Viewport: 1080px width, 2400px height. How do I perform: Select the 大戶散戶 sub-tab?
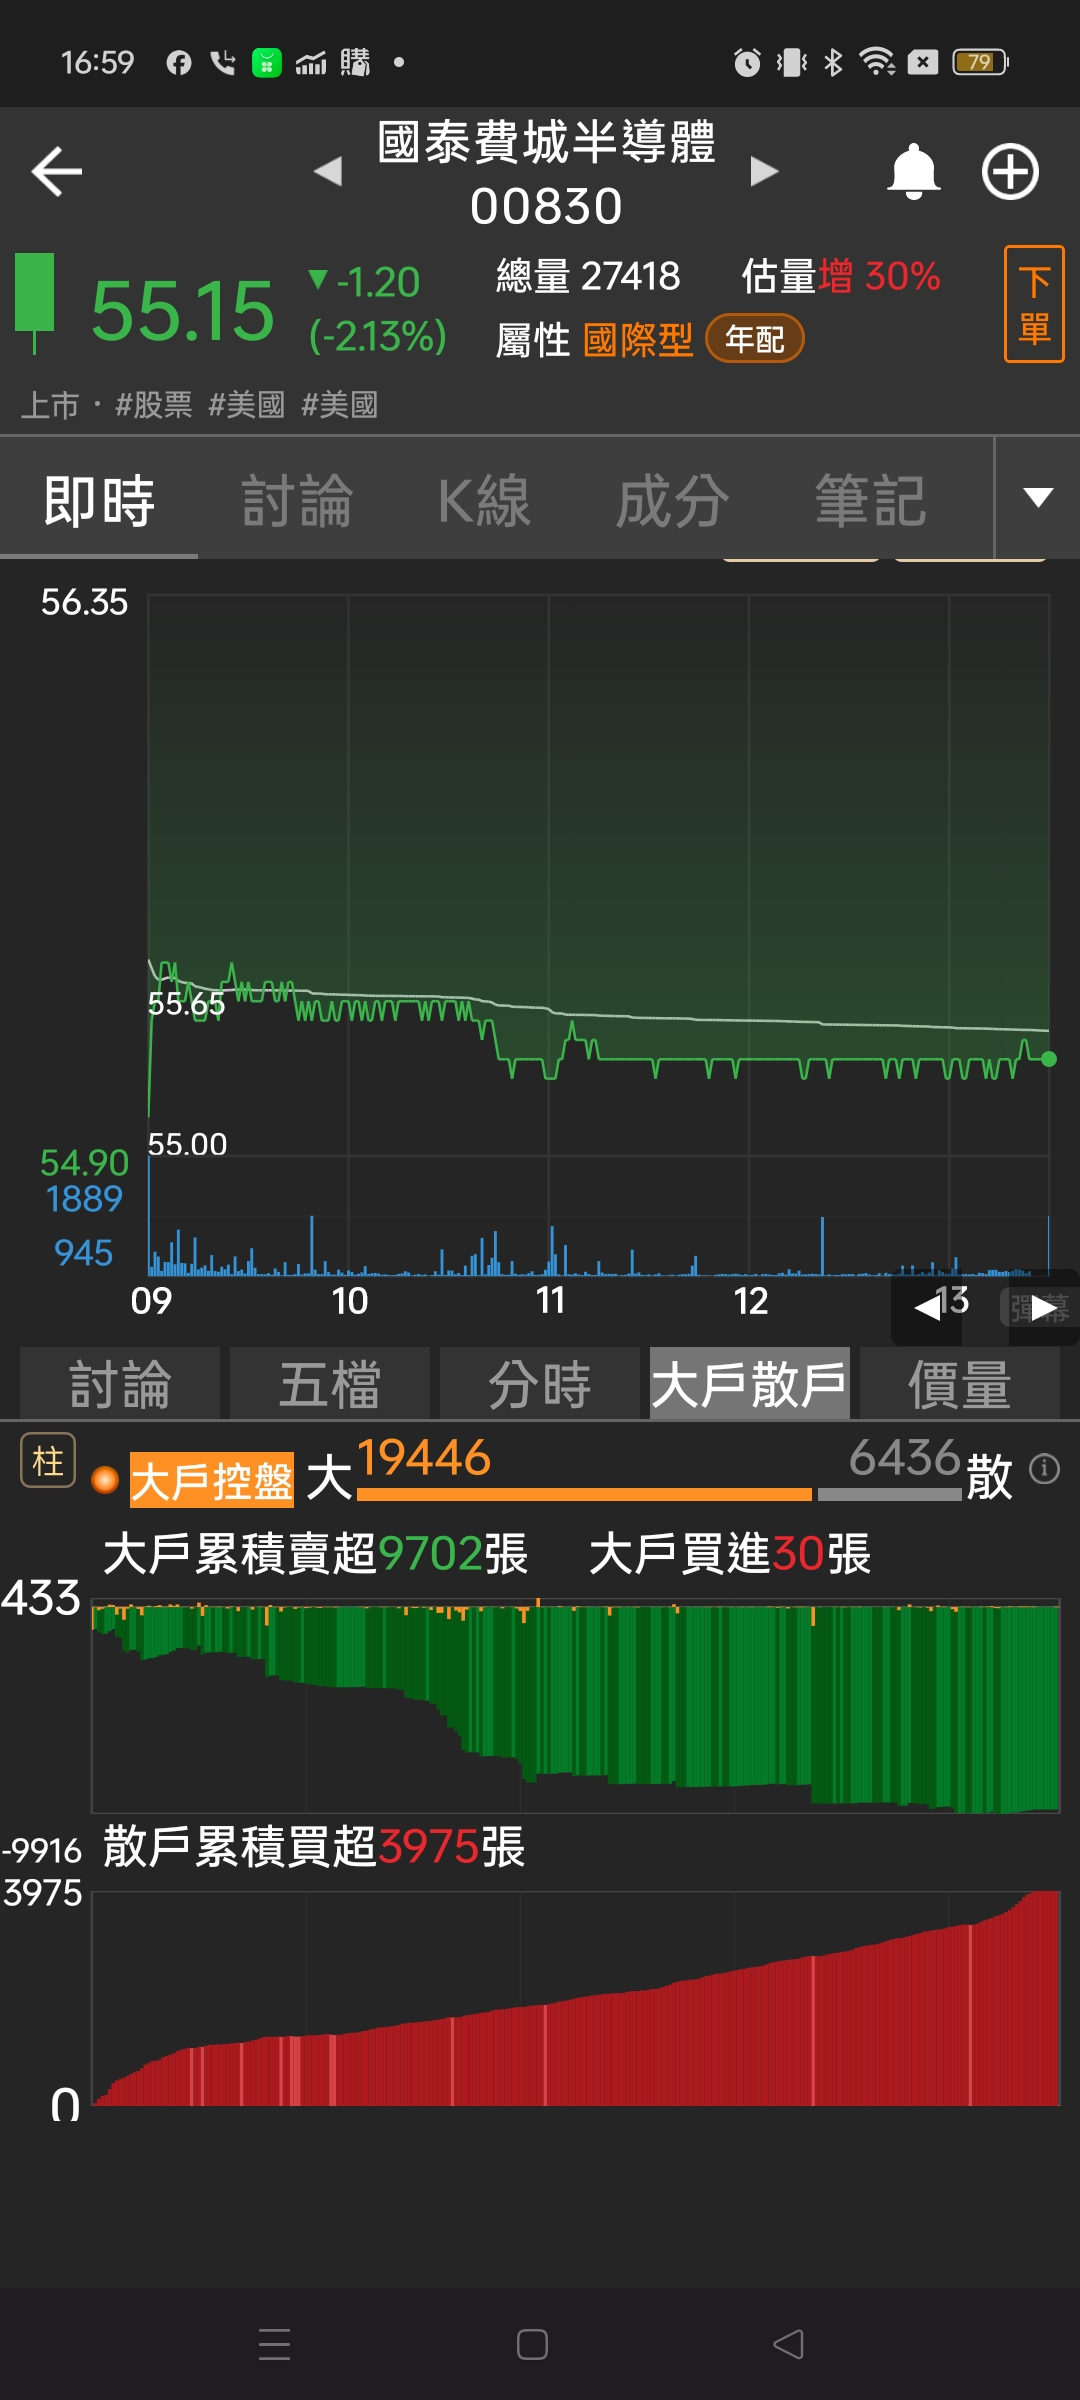point(750,1384)
